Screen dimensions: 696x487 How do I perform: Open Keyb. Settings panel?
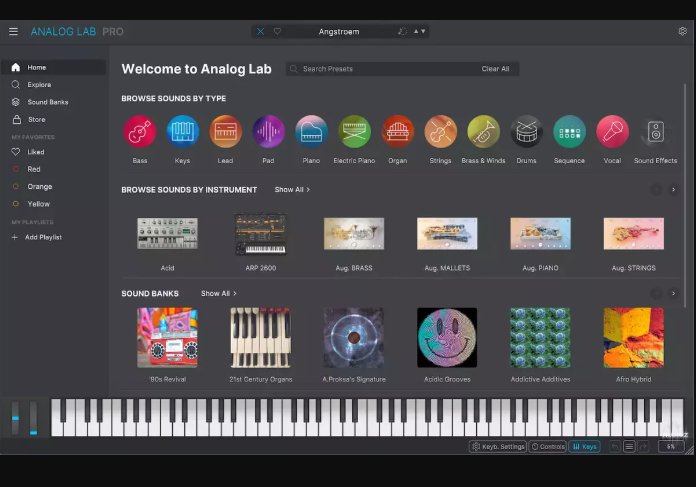click(x=498, y=447)
